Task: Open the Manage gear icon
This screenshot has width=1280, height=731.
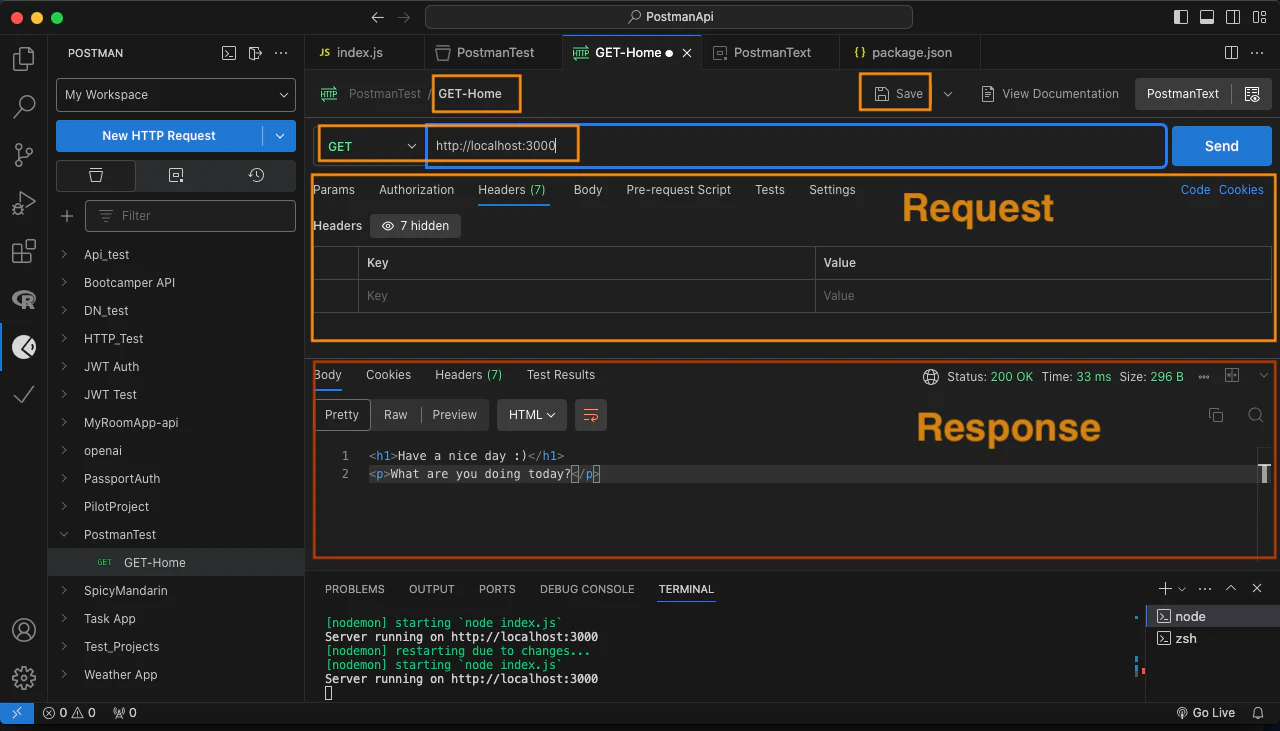Action: coord(23,678)
